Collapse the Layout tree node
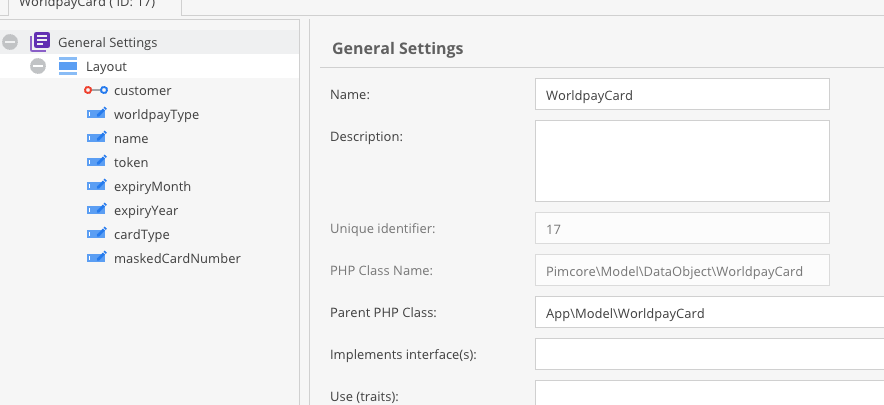Image resolution: width=884 pixels, height=405 pixels. click(38, 67)
